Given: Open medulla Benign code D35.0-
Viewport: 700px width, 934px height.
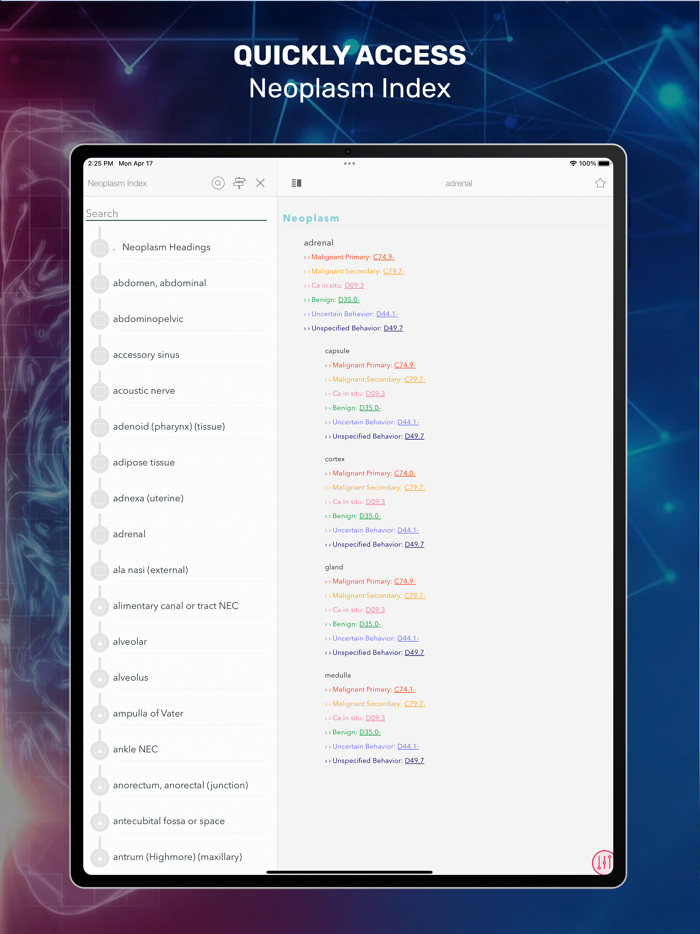Looking at the screenshot, I should pyautogui.click(x=370, y=733).
